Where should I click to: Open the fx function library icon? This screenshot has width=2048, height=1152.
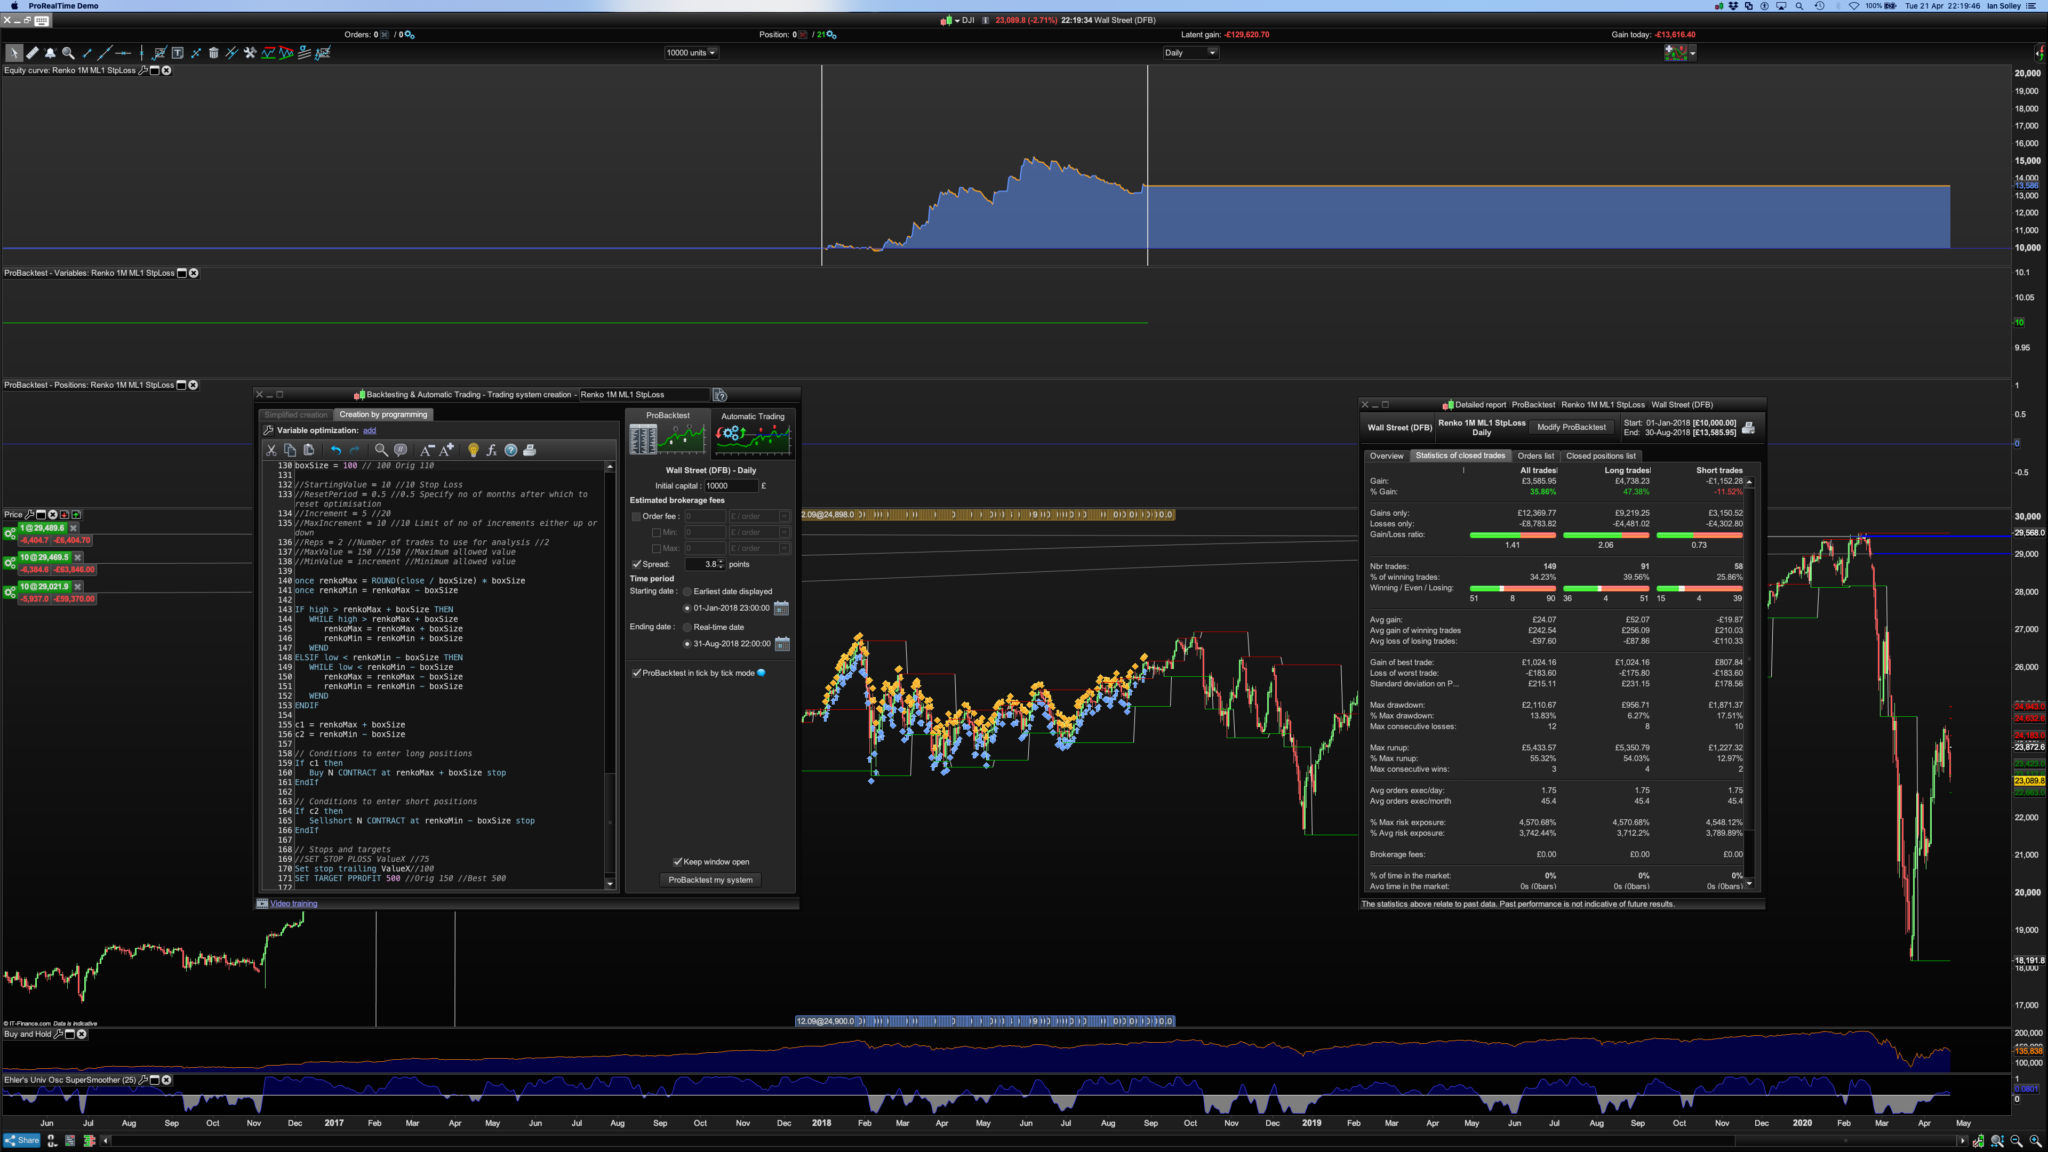click(491, 450)
